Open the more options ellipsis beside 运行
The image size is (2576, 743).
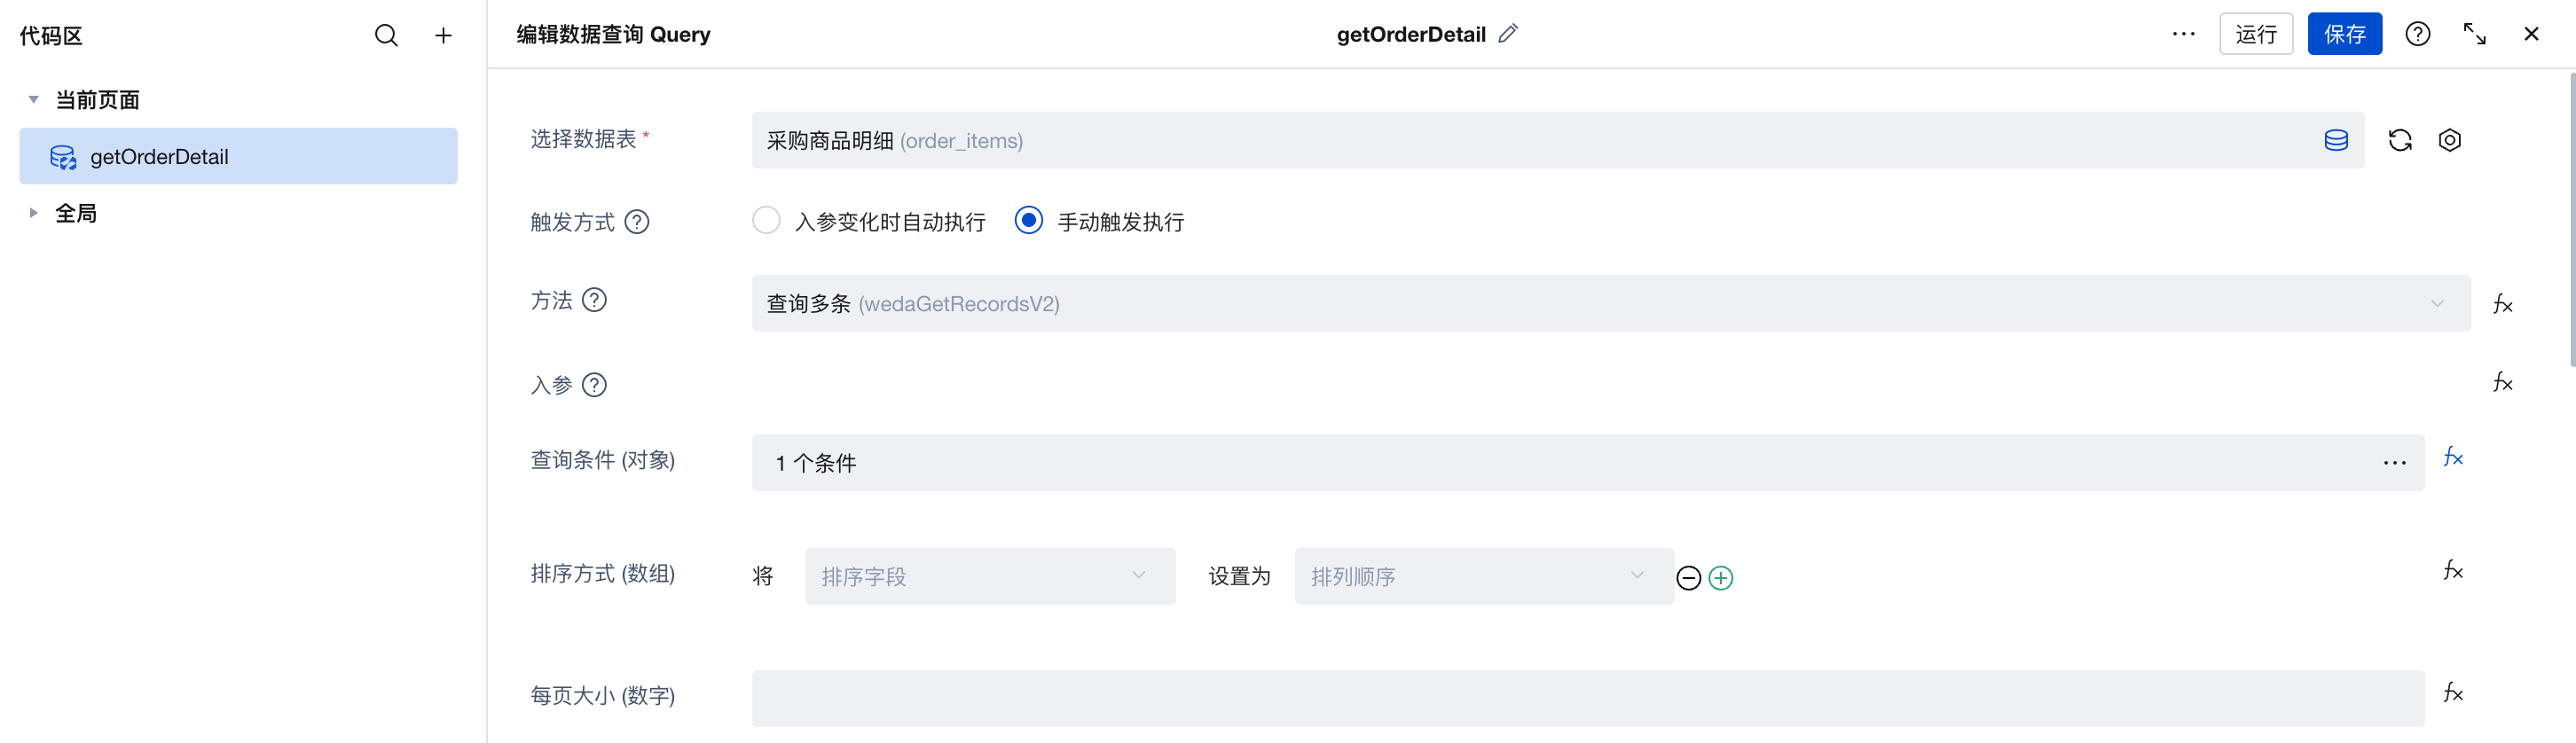tap(2183, 34)
